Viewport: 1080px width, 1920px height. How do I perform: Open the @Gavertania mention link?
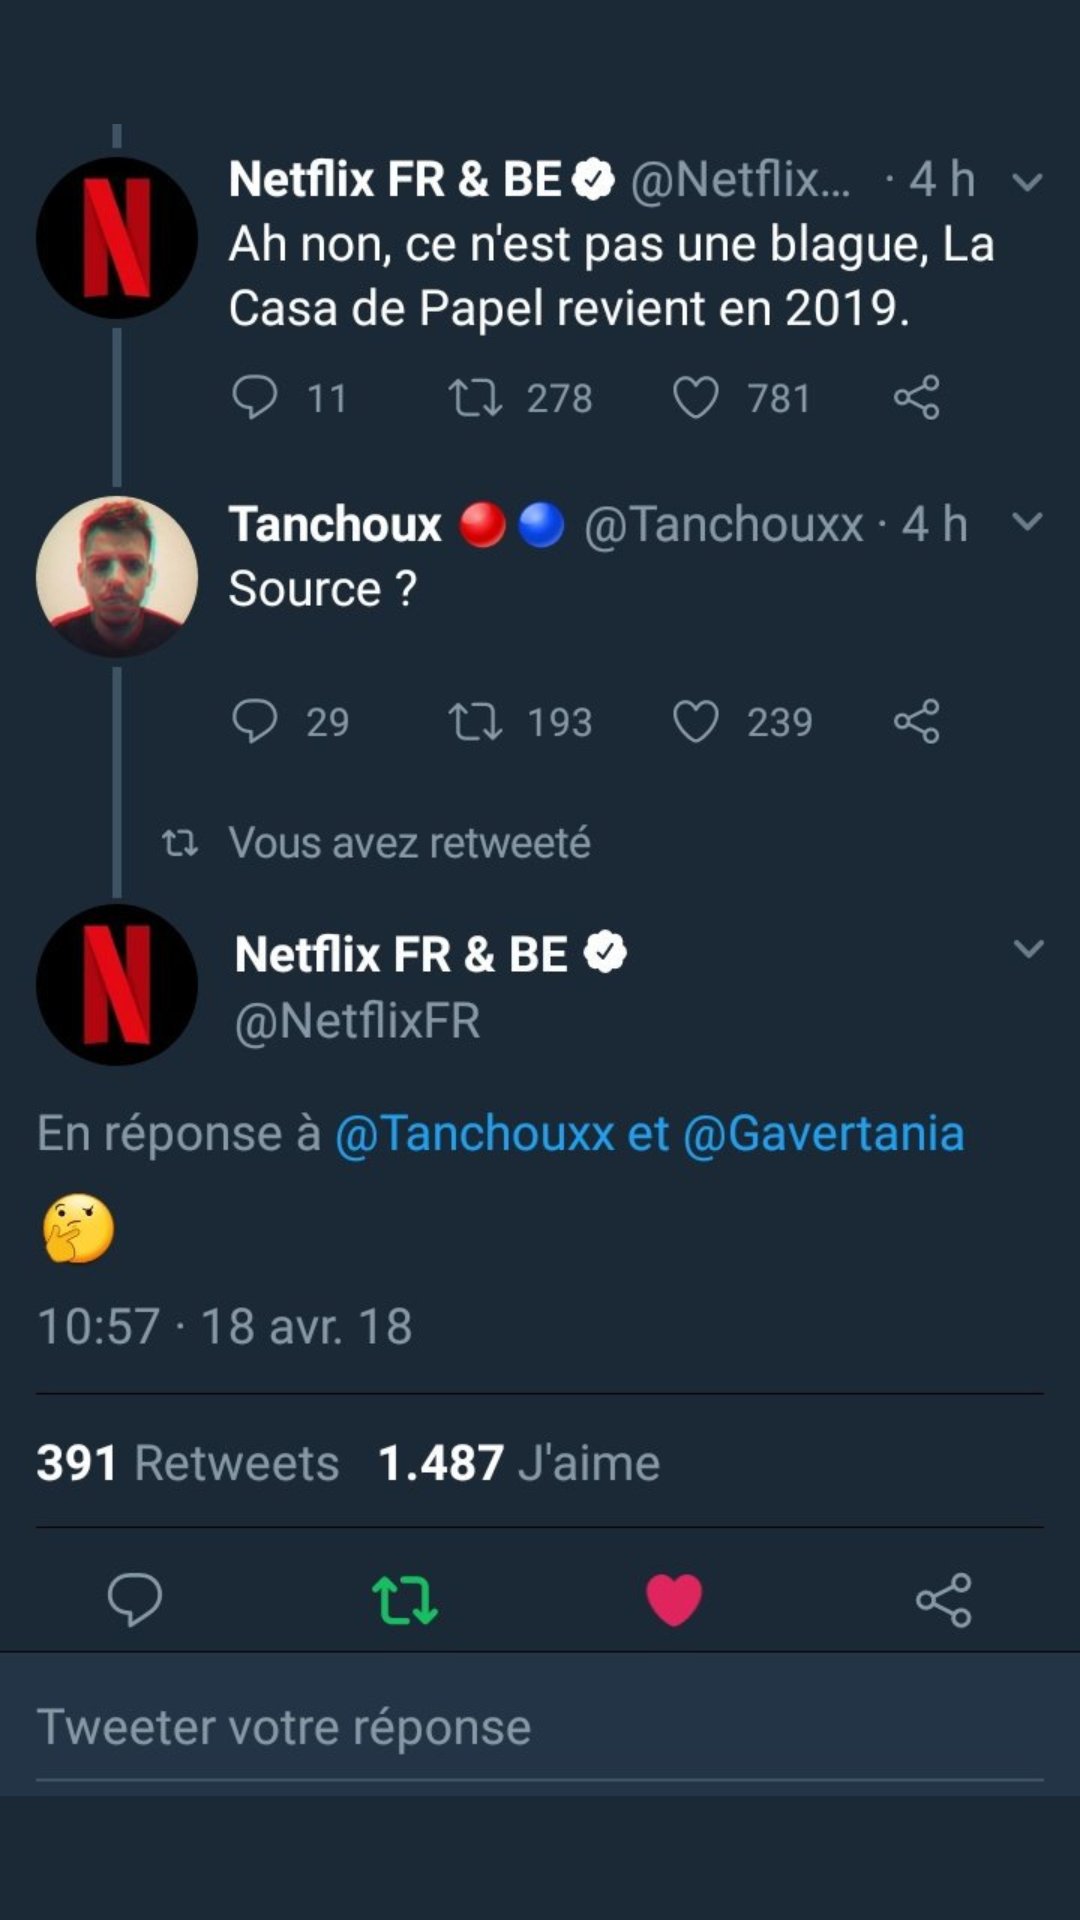click(823, 1134)
